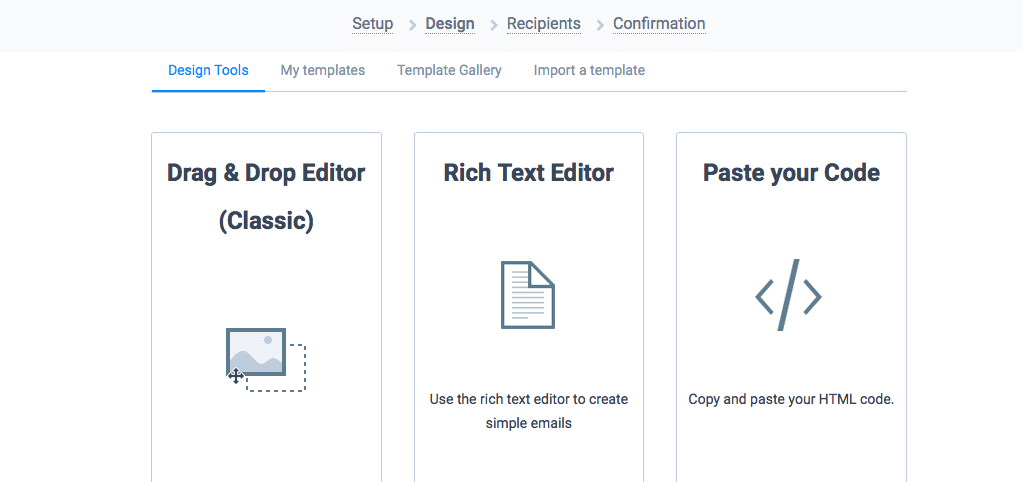Click the move-arrows cursor on the image icon
The image size is (1023, 482).
(x=236, y=376)
